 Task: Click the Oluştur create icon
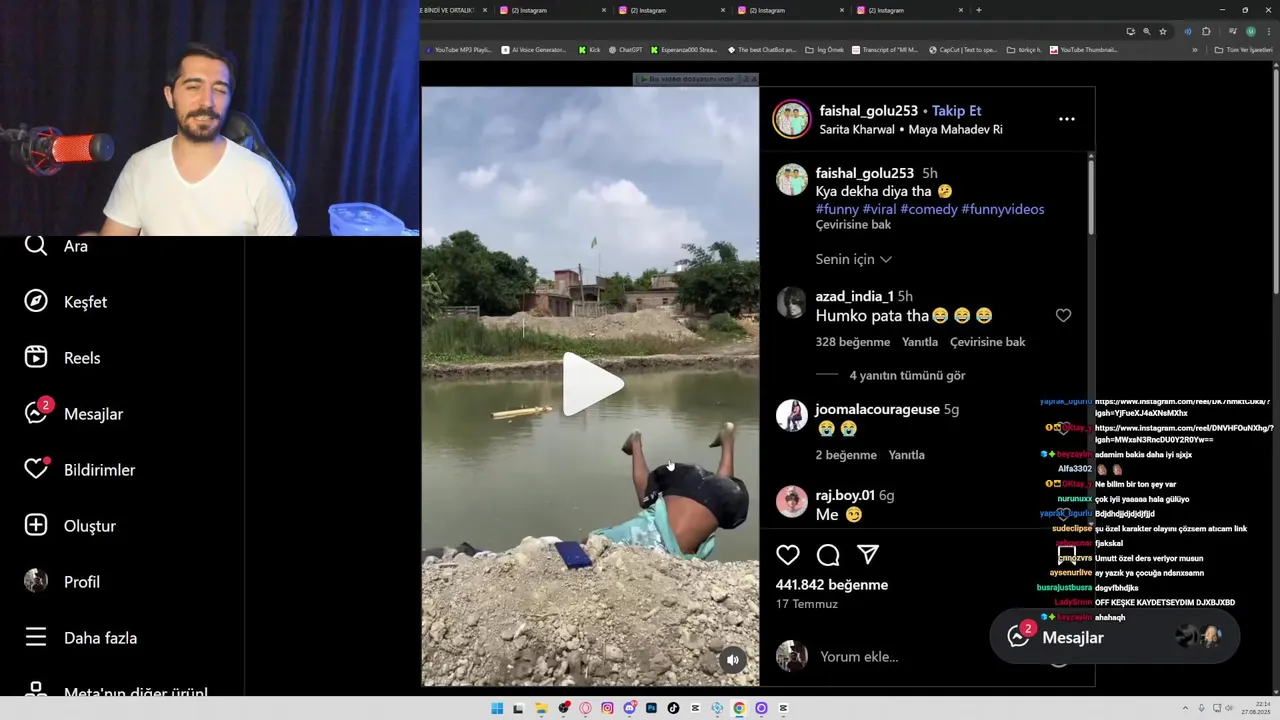[x=36, y=525]
